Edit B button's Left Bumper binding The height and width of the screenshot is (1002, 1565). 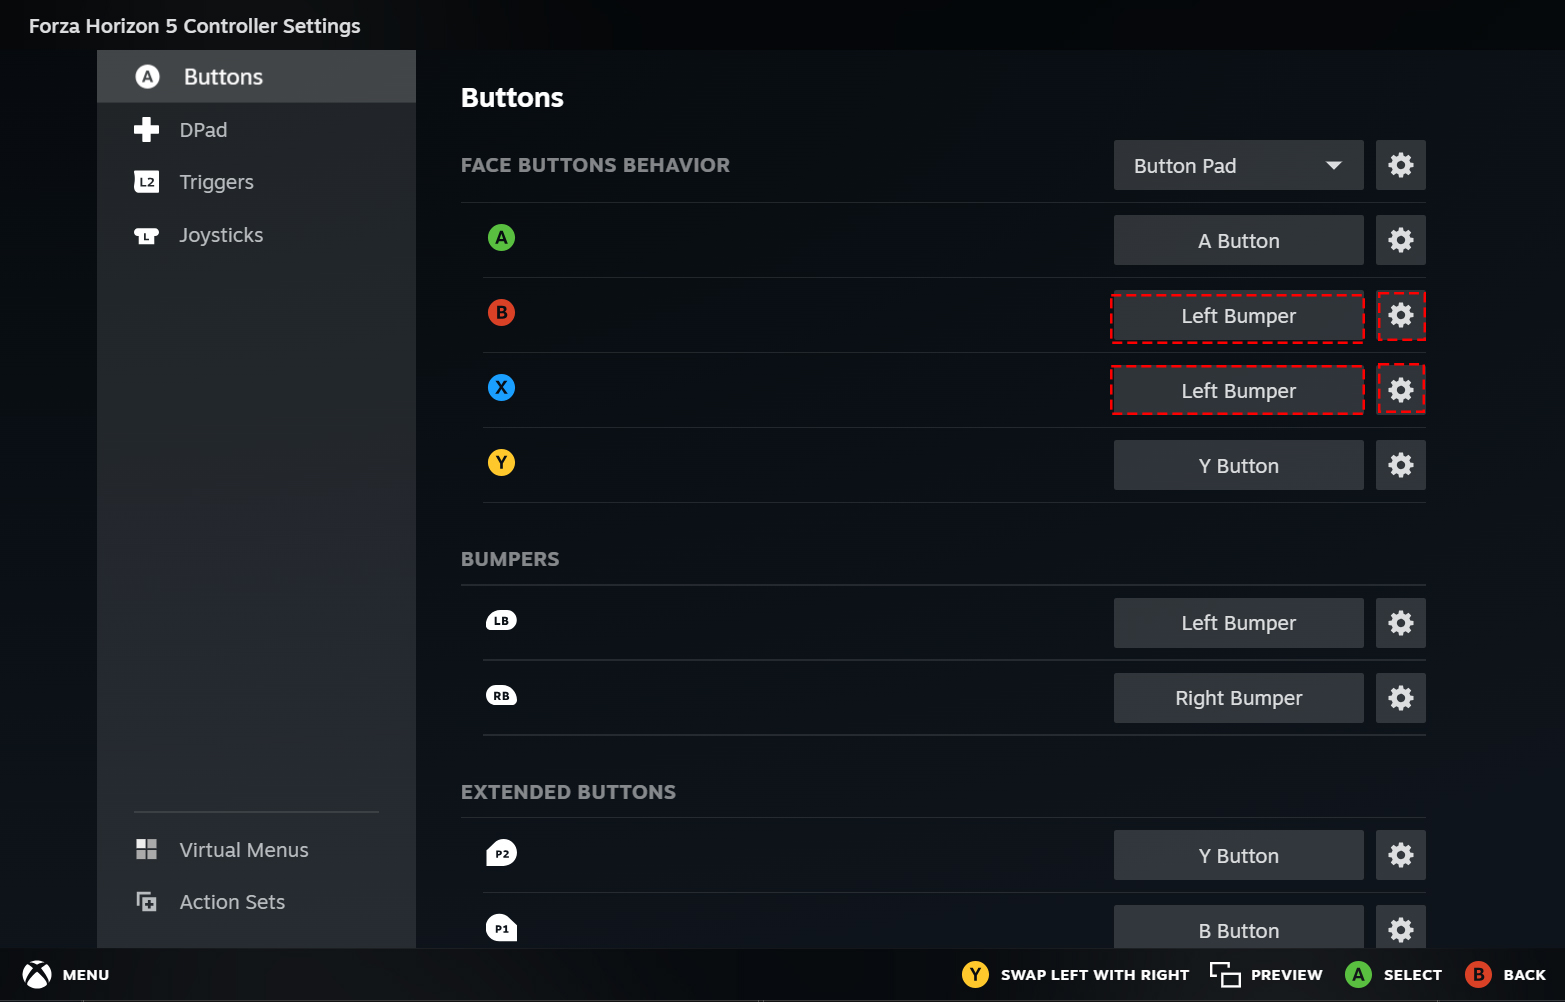[1238, 316]
